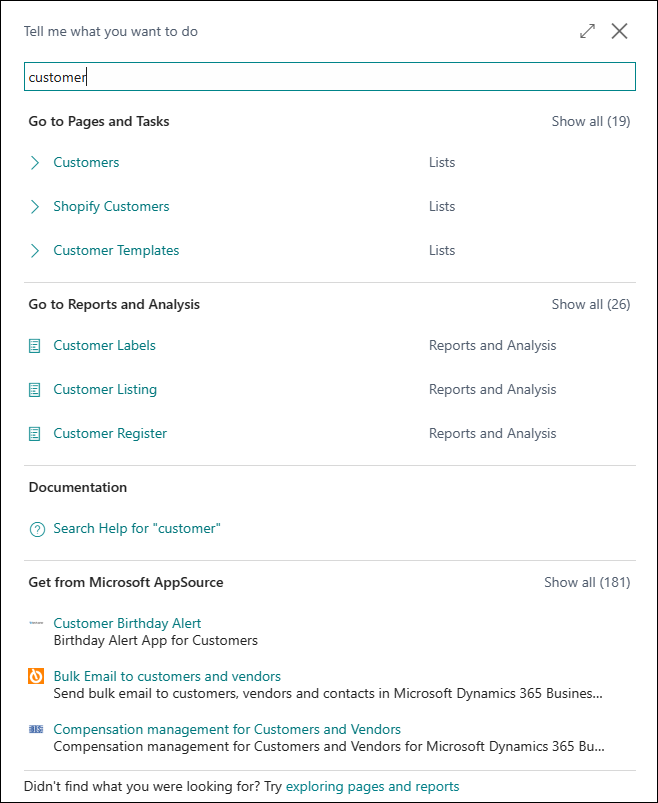This screenshot has width=658, height=803.
Task: Click the chevron beside Customers
Action: click(35, 163)
